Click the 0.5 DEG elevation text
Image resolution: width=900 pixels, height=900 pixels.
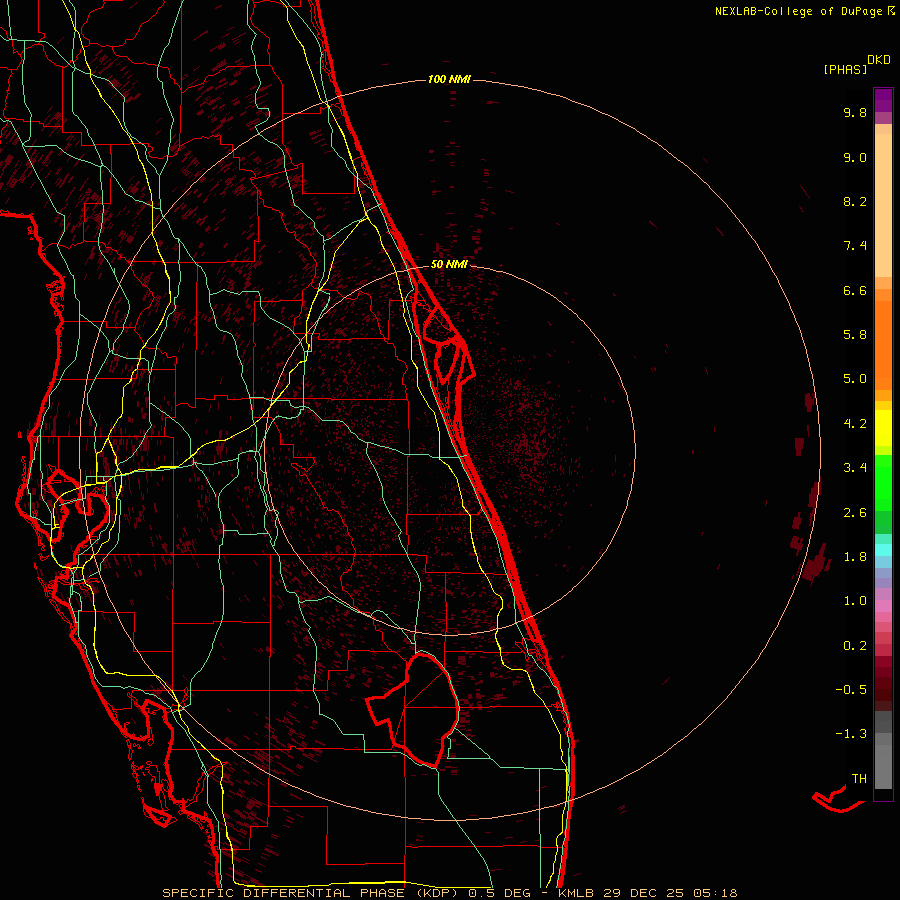(x=499, y=893)
